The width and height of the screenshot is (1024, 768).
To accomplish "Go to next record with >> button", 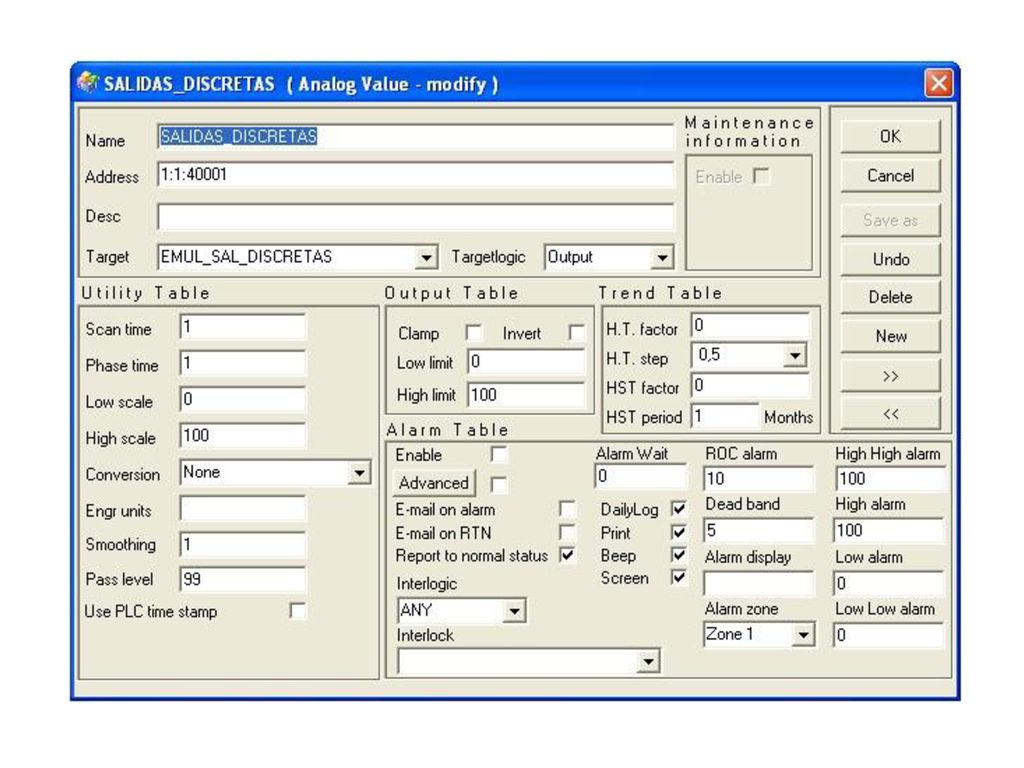I will pyautogui.click(x=890, y=376).
